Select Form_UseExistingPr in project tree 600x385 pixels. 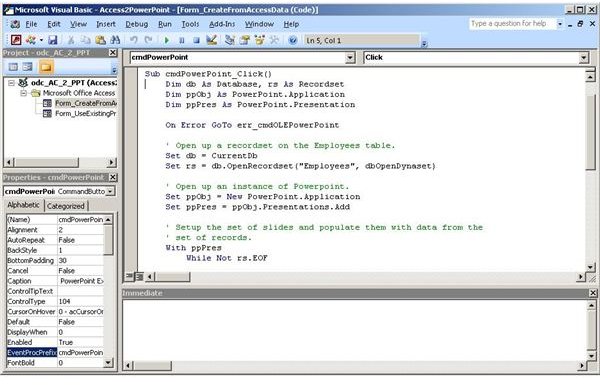[x=86, y=114]
